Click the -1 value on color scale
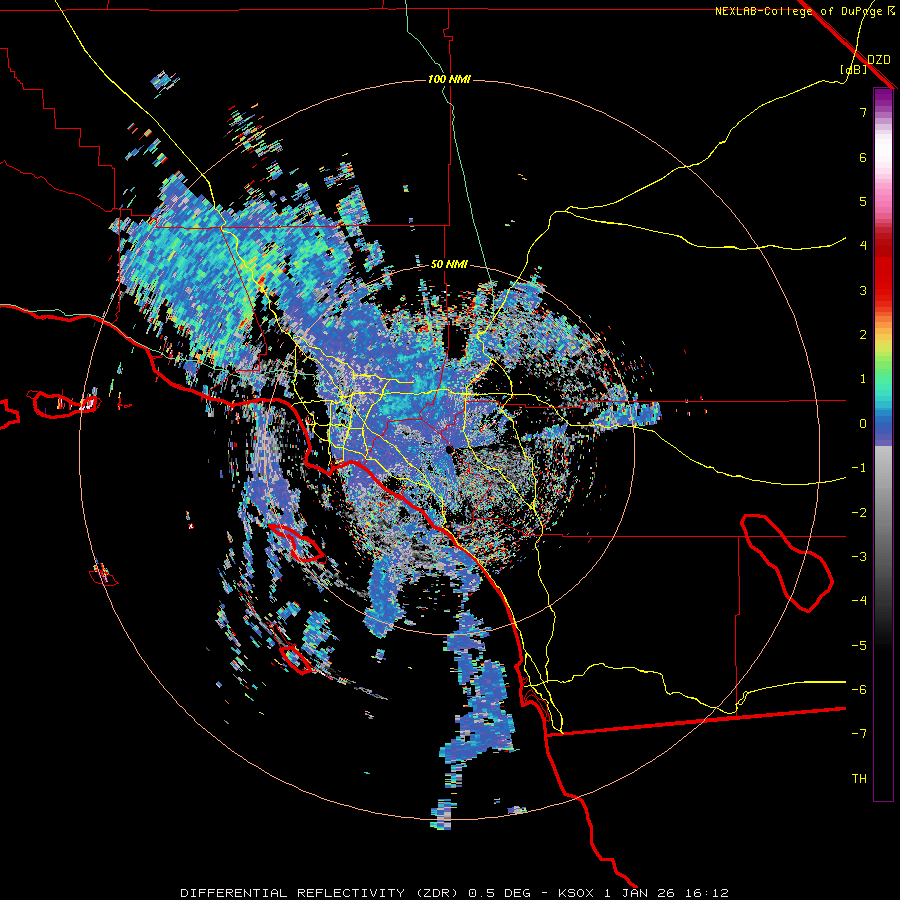900x900 pixels. (859, 468)
